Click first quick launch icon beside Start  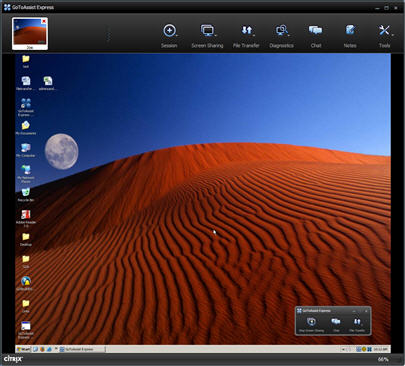click(x=35, y=349)
